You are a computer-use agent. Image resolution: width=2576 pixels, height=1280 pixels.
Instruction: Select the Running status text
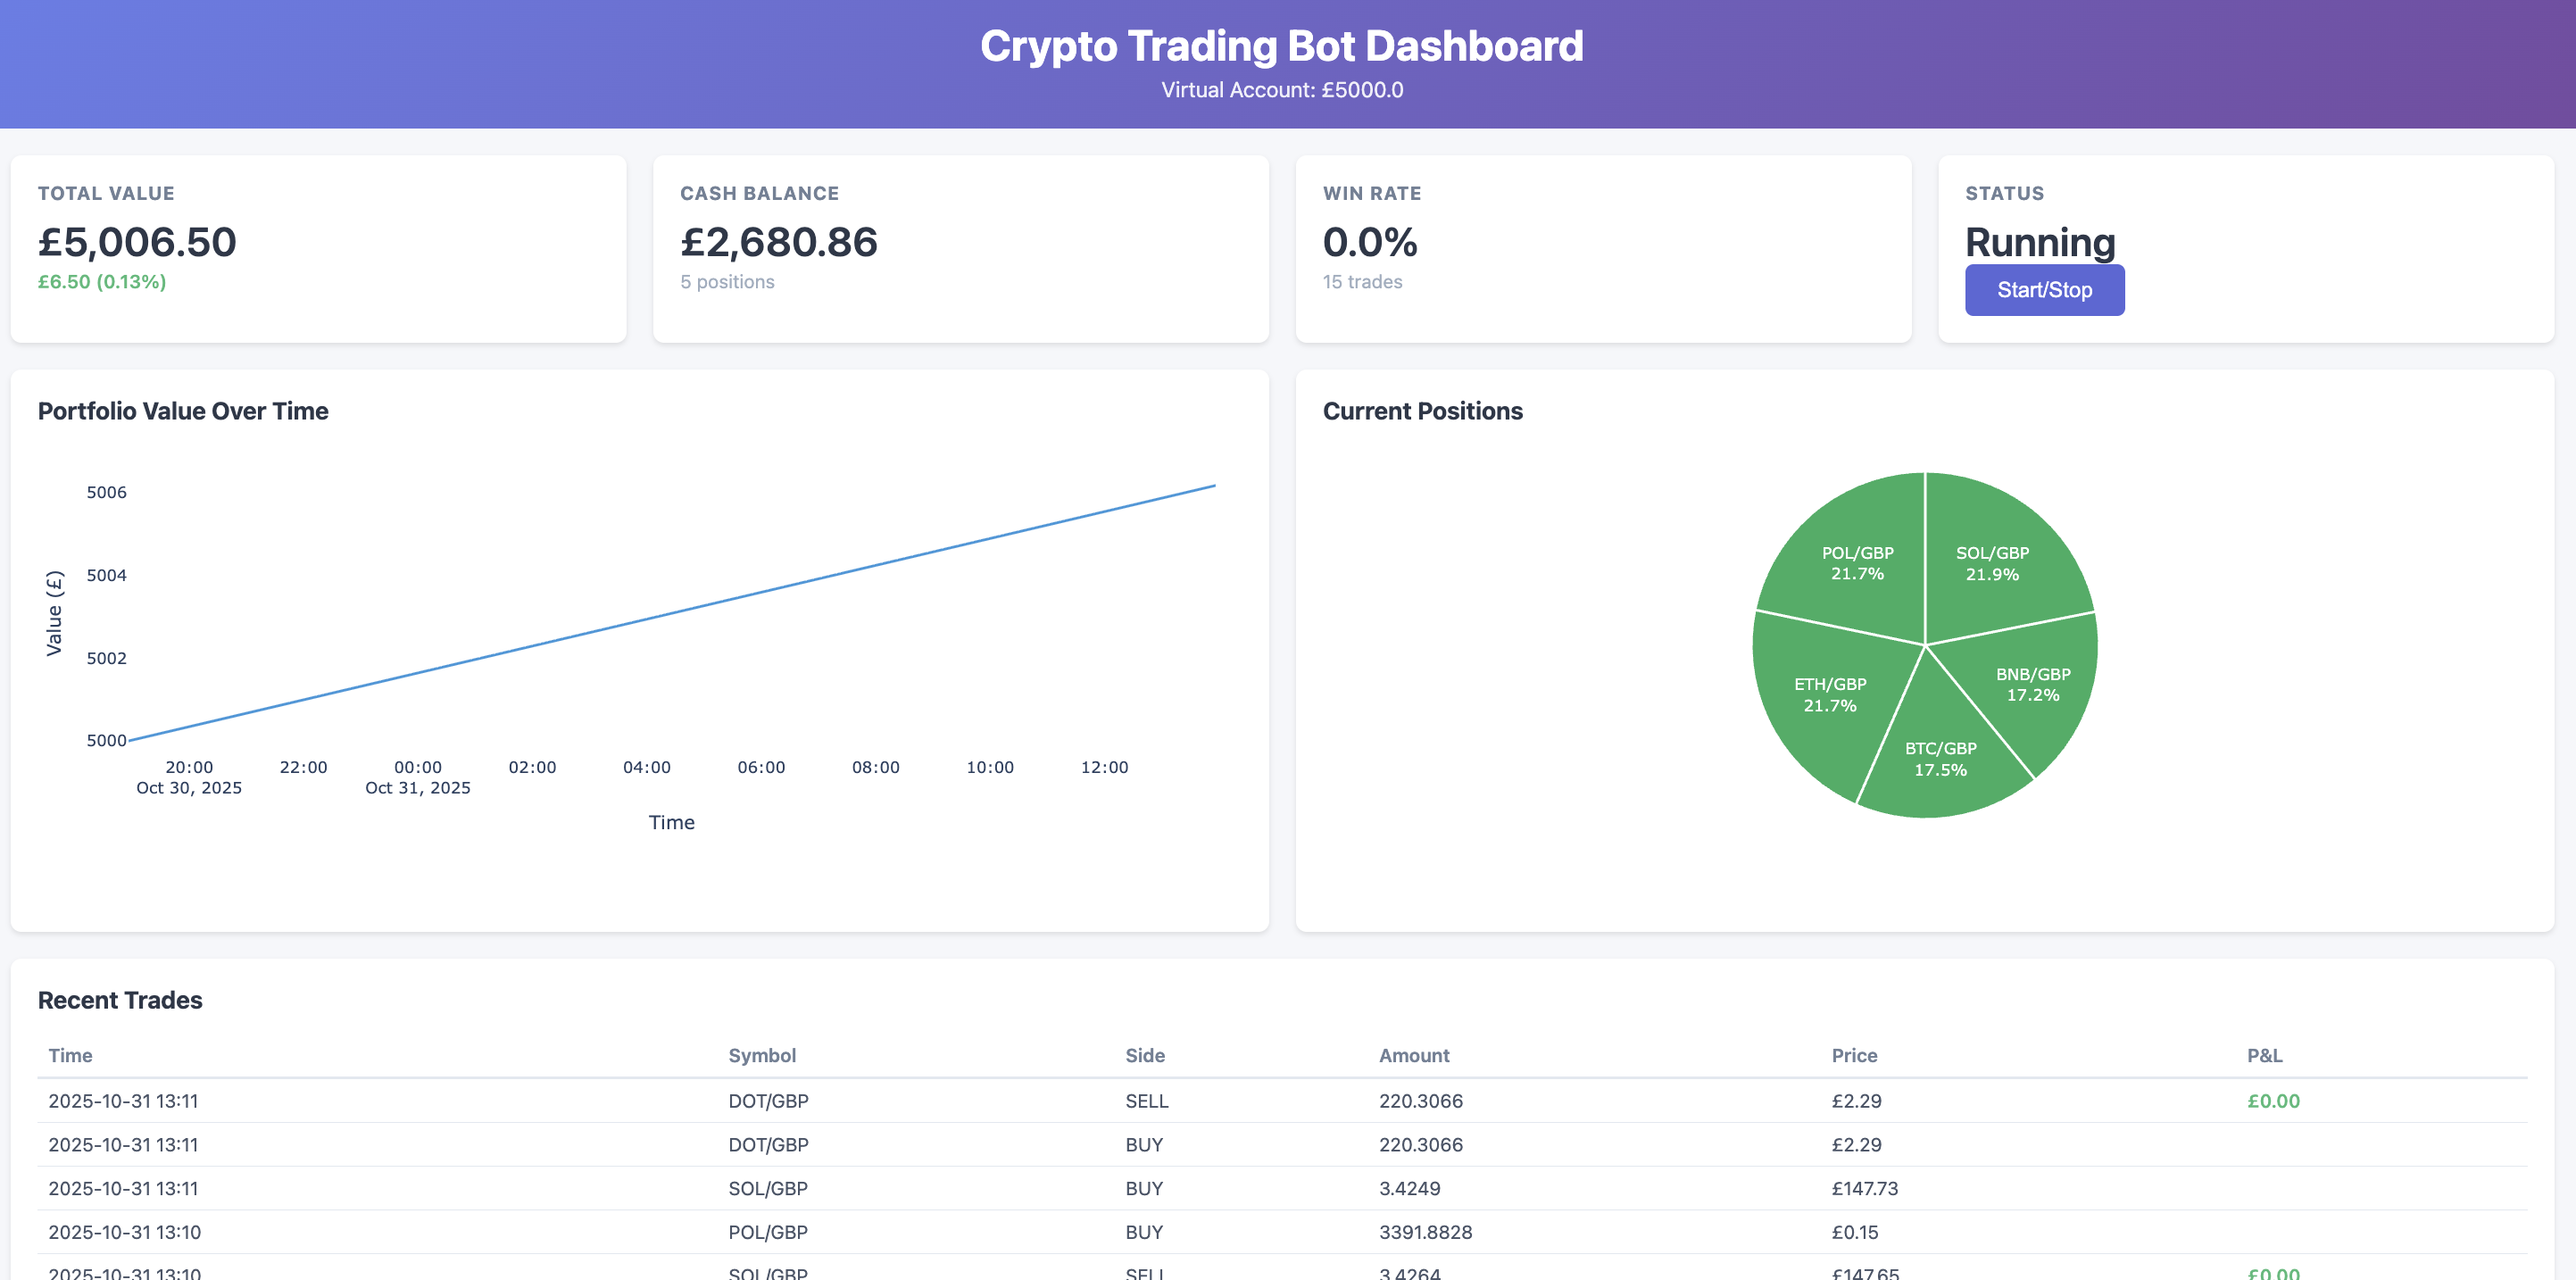tap(2039, 241)
